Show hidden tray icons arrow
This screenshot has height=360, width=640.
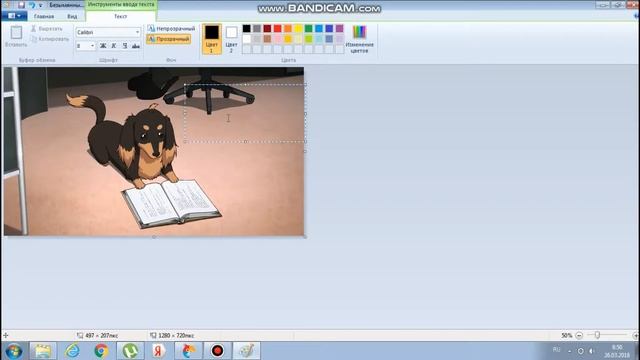(570, 351)
